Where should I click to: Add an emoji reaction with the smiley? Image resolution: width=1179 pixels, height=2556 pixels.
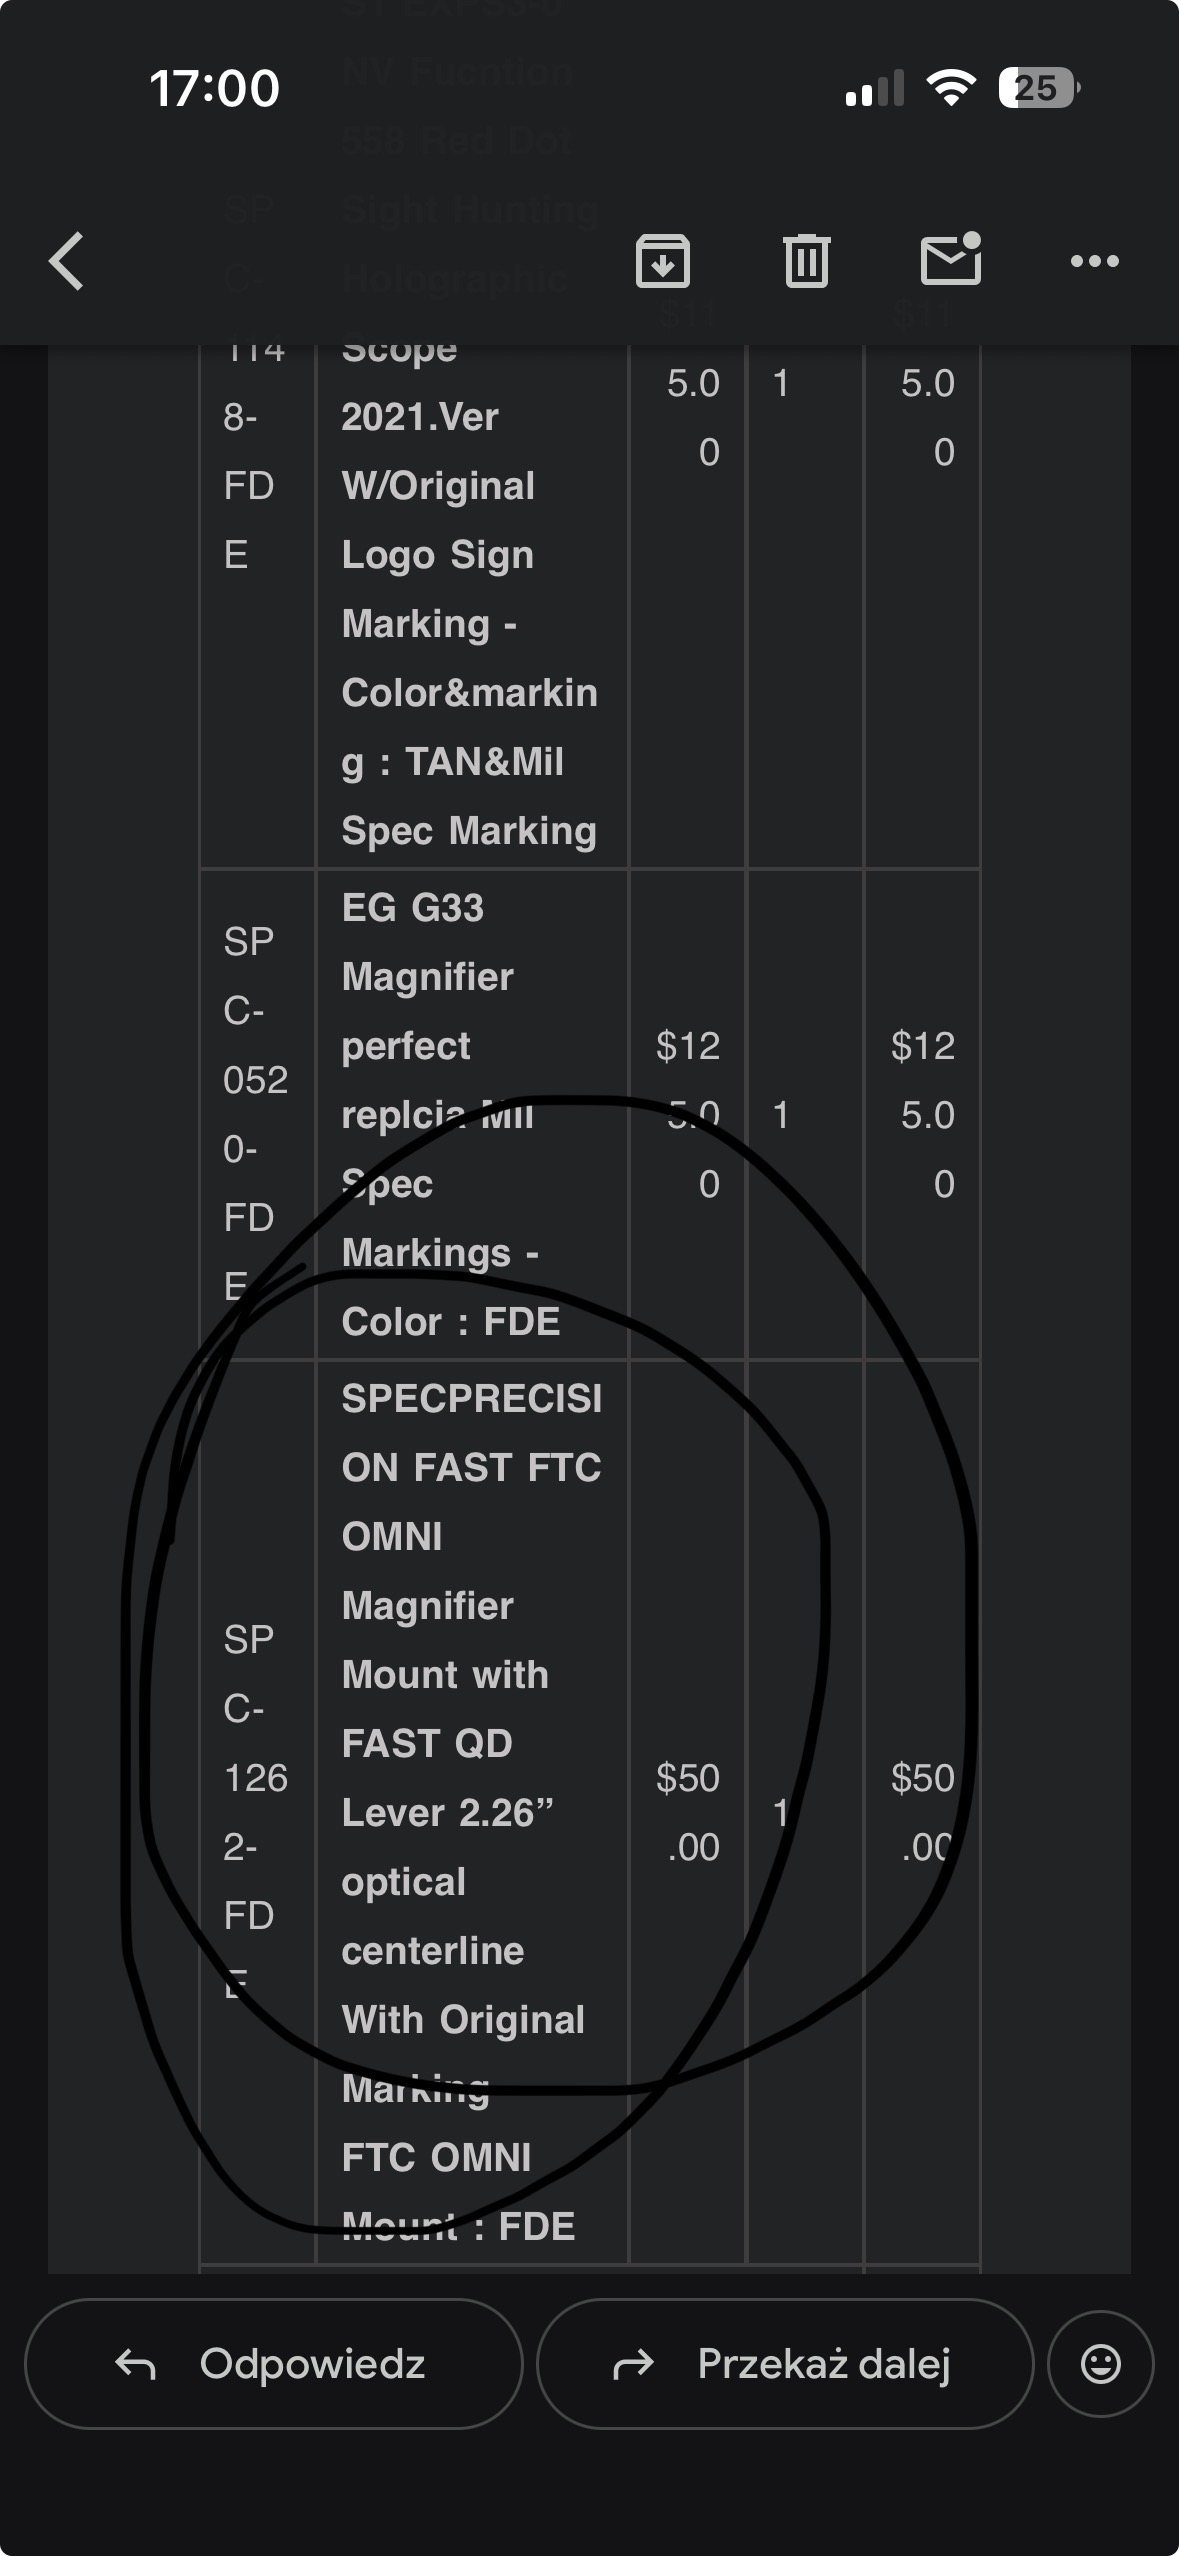1100,2364
